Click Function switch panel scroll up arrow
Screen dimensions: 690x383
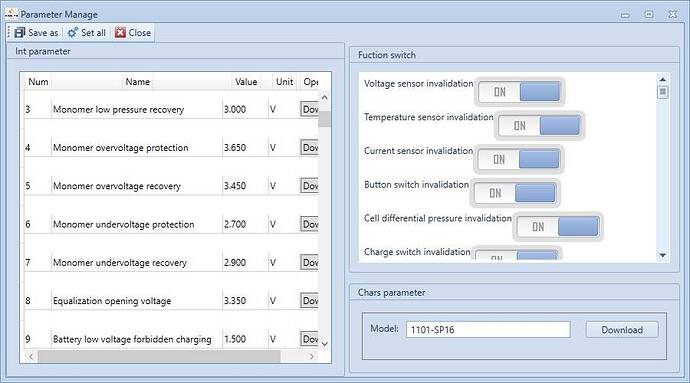[663, 79]
